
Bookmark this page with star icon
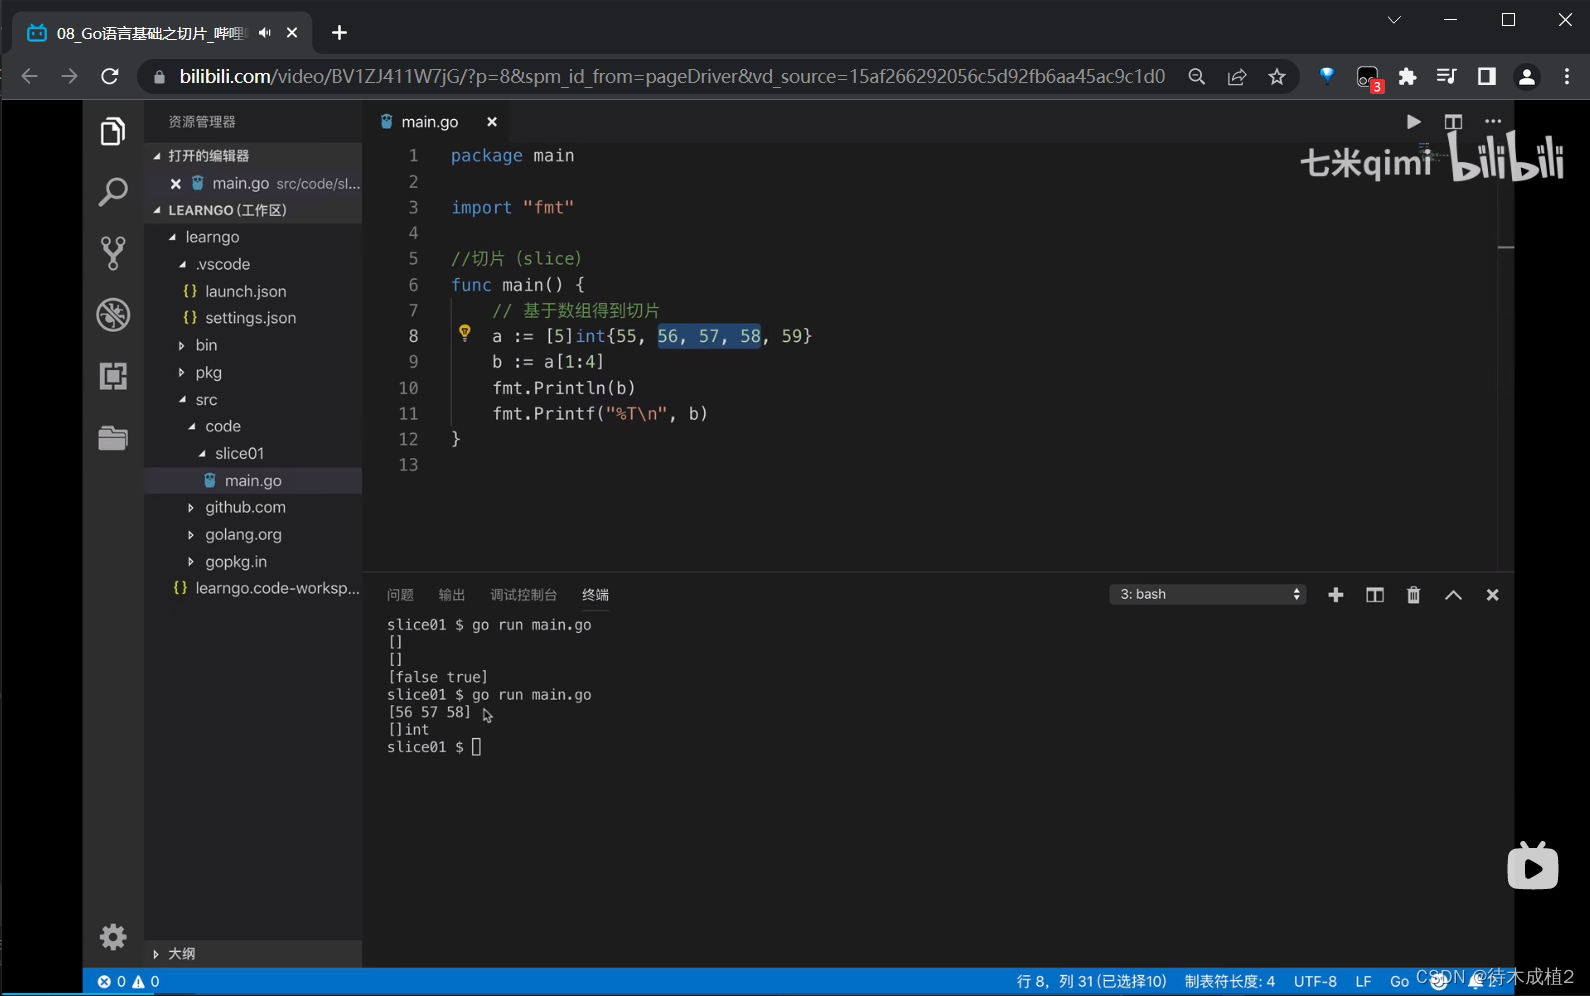tap(1277, 77)
